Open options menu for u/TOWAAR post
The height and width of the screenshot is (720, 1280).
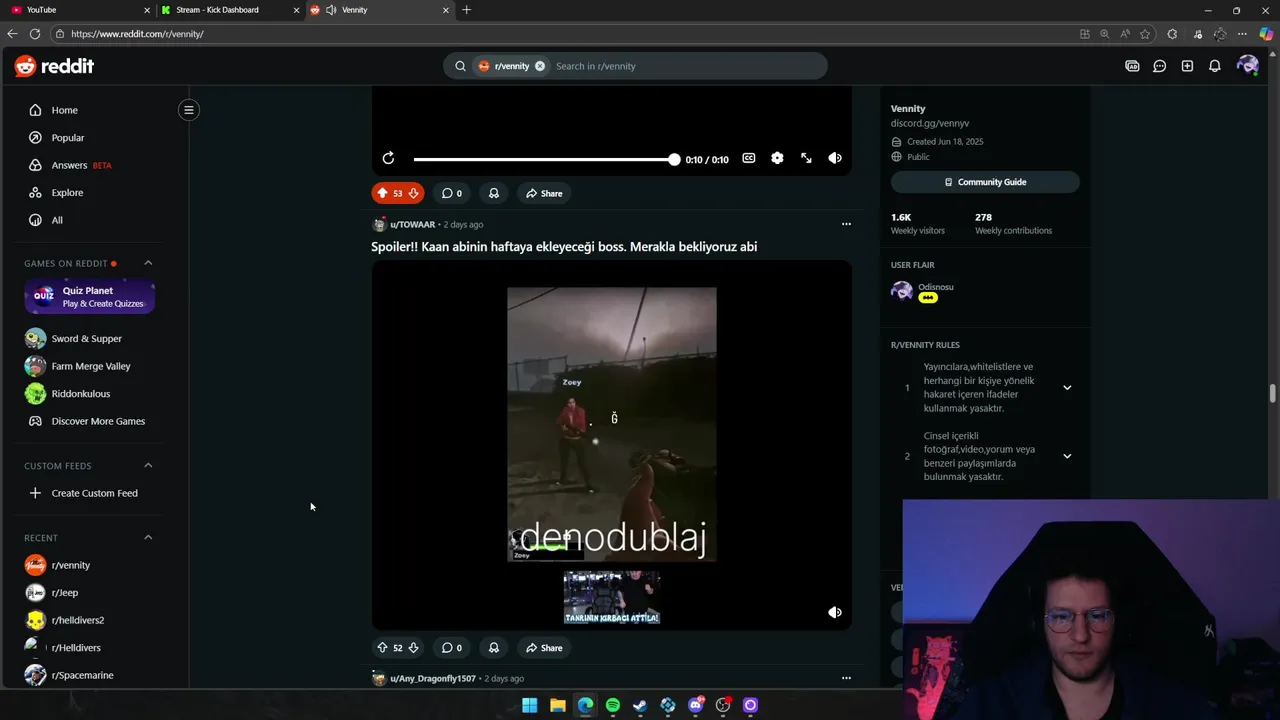(x=846, y=224)
